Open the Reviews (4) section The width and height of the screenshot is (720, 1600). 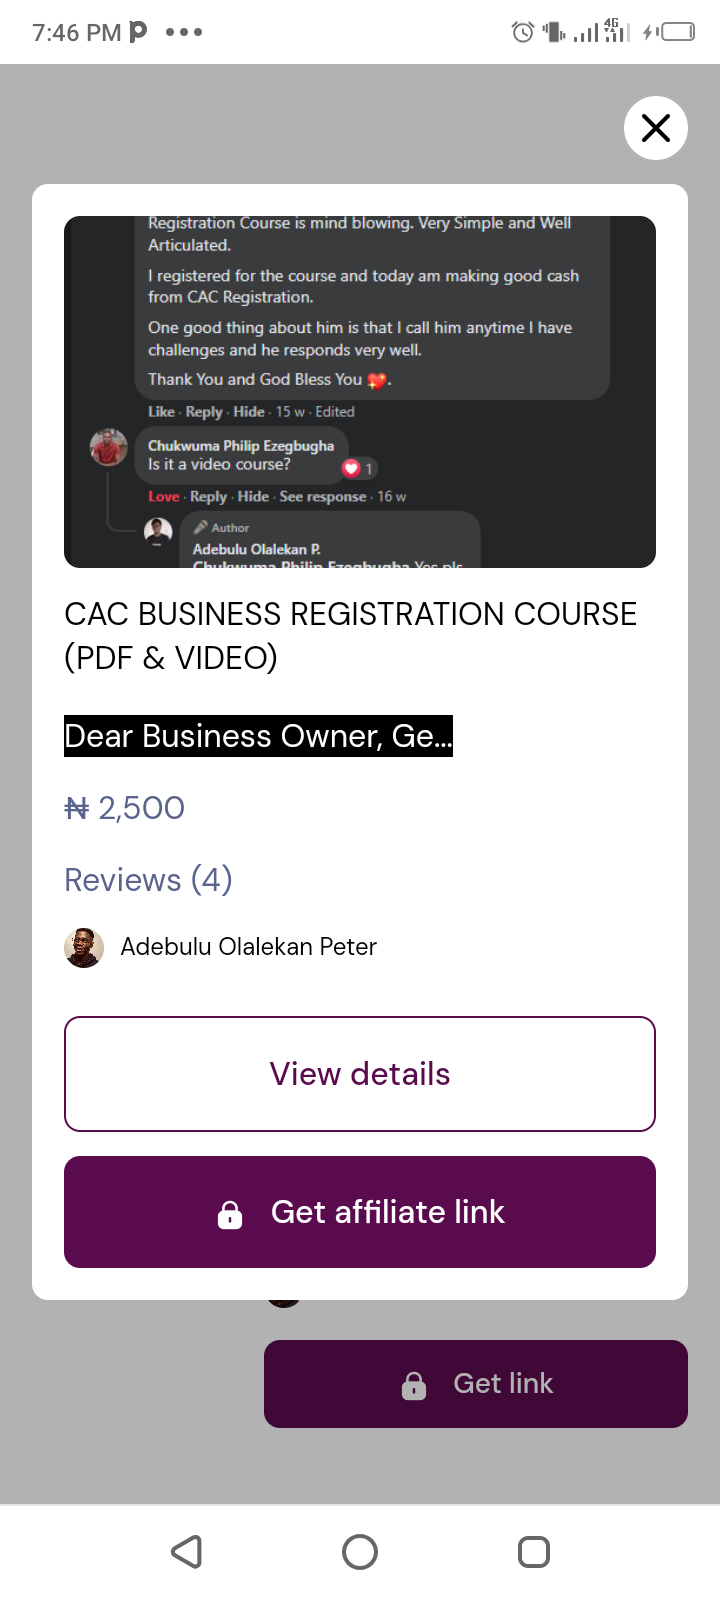(x=147, y=880)
